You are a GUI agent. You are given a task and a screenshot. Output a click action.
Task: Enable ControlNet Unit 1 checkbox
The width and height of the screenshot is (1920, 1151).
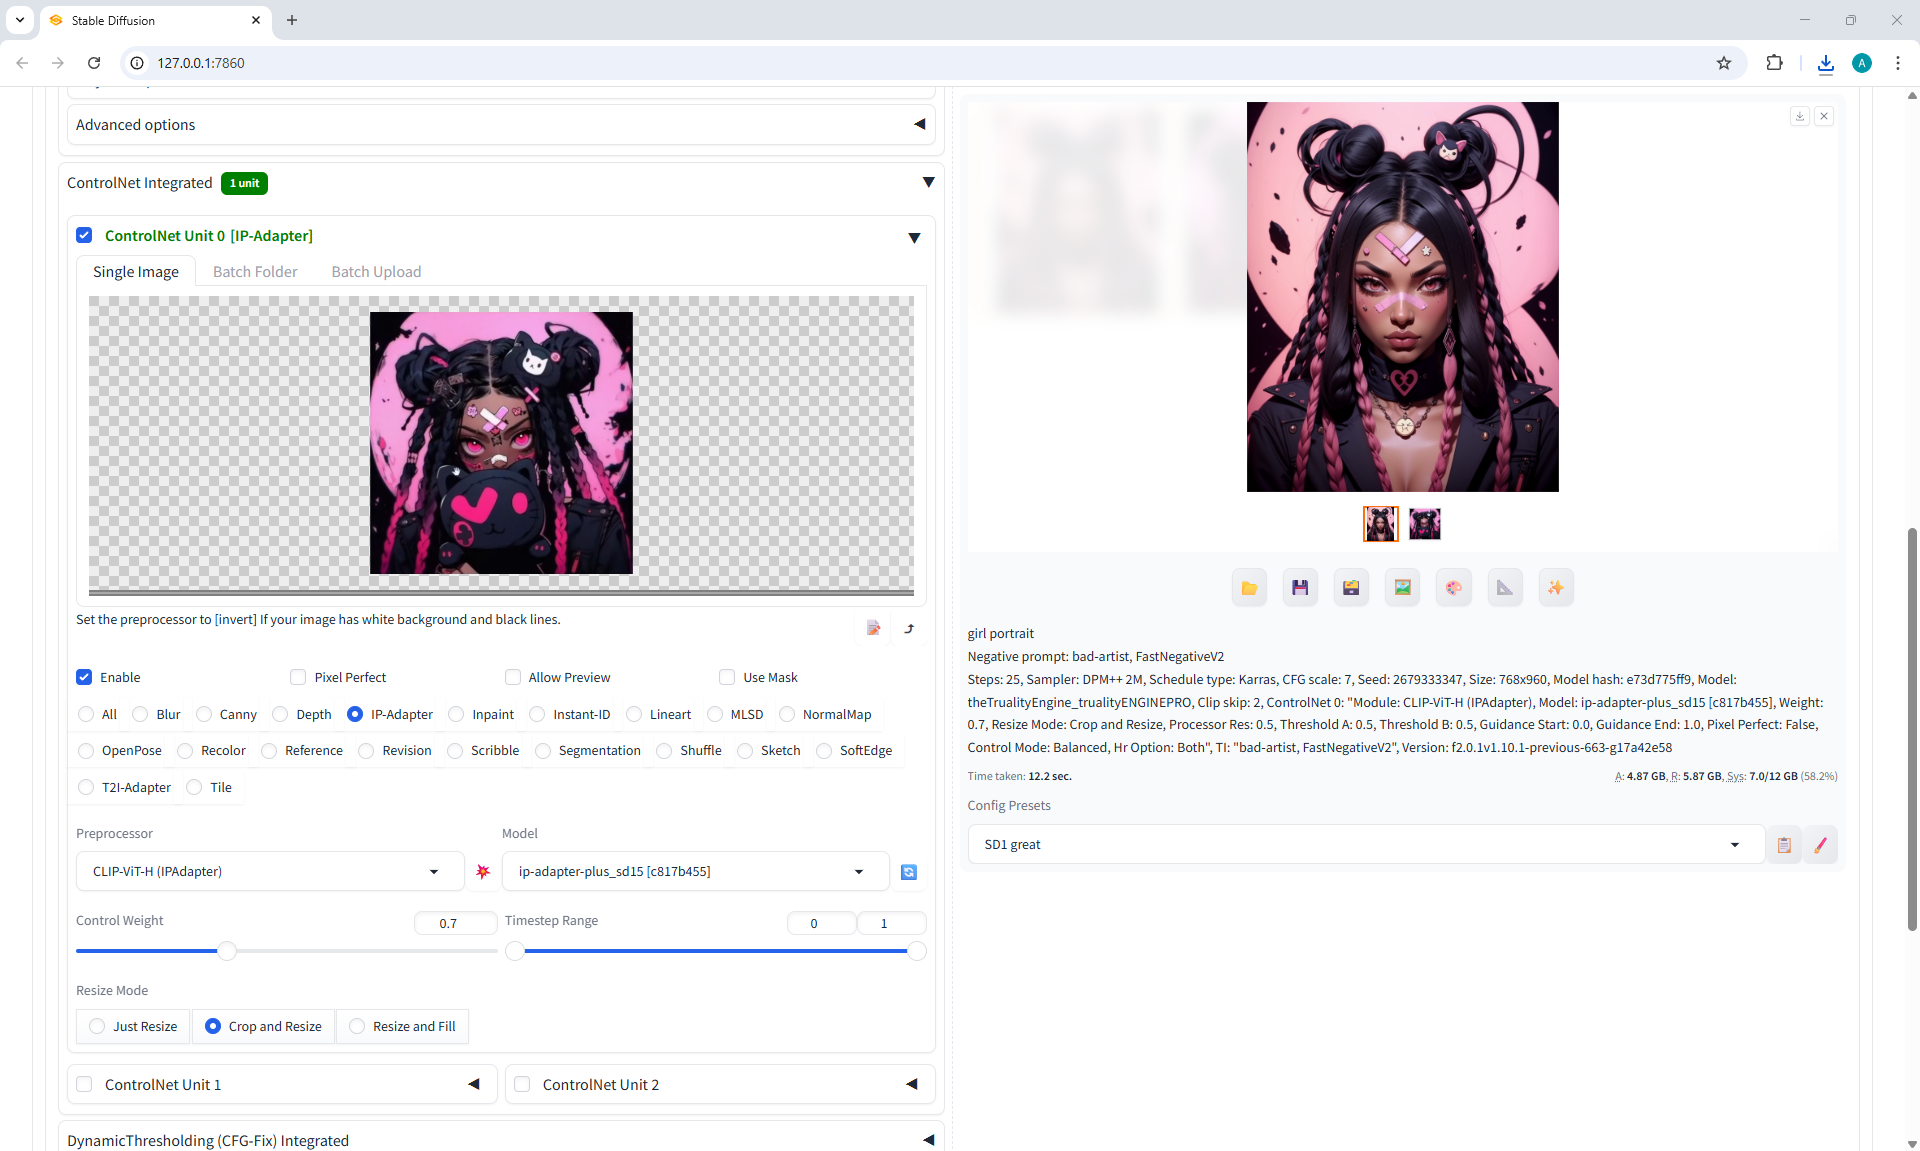[85, 1084]
